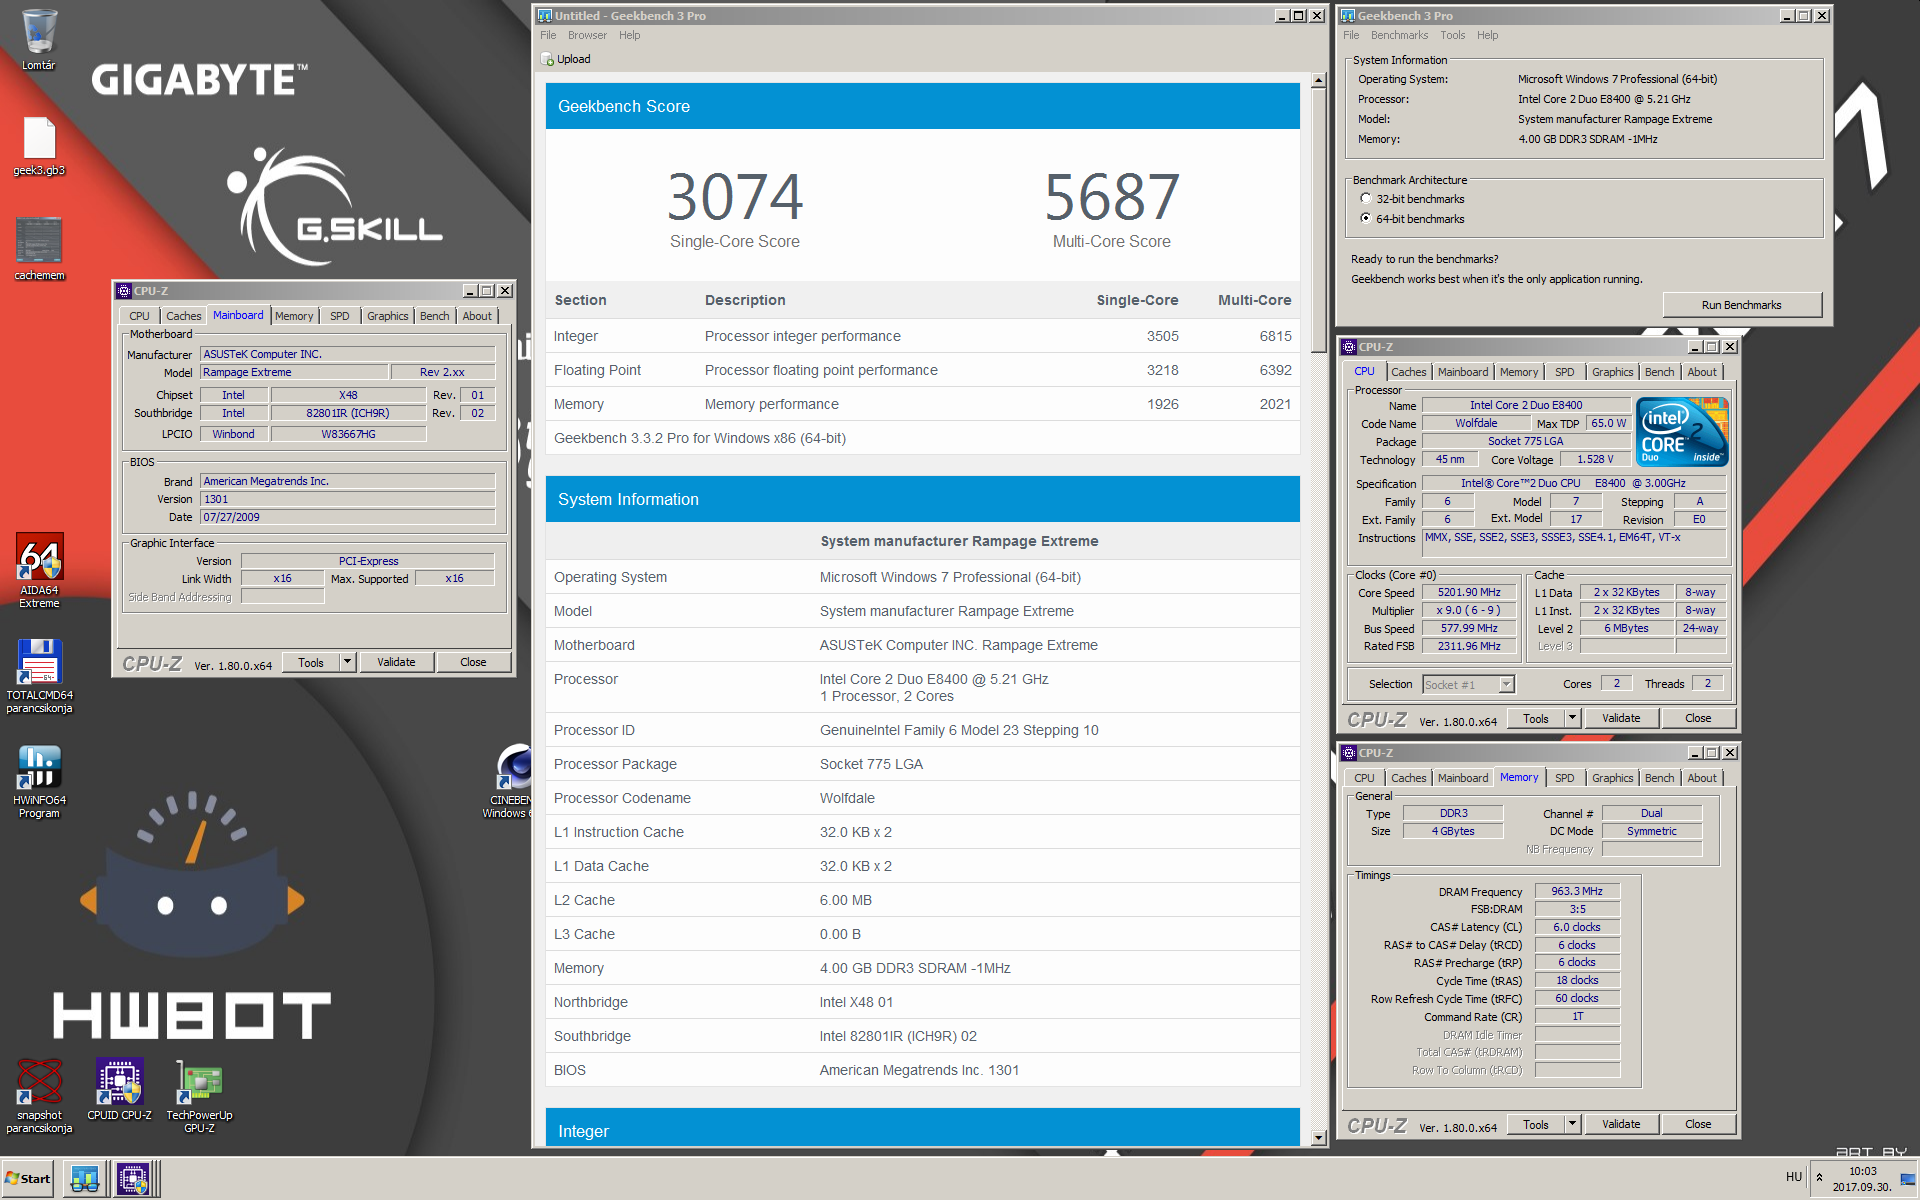Open File menu in Untitled Geekbench window
Viewport: 1920px width, 1200px height.
[x=548, y=35]
